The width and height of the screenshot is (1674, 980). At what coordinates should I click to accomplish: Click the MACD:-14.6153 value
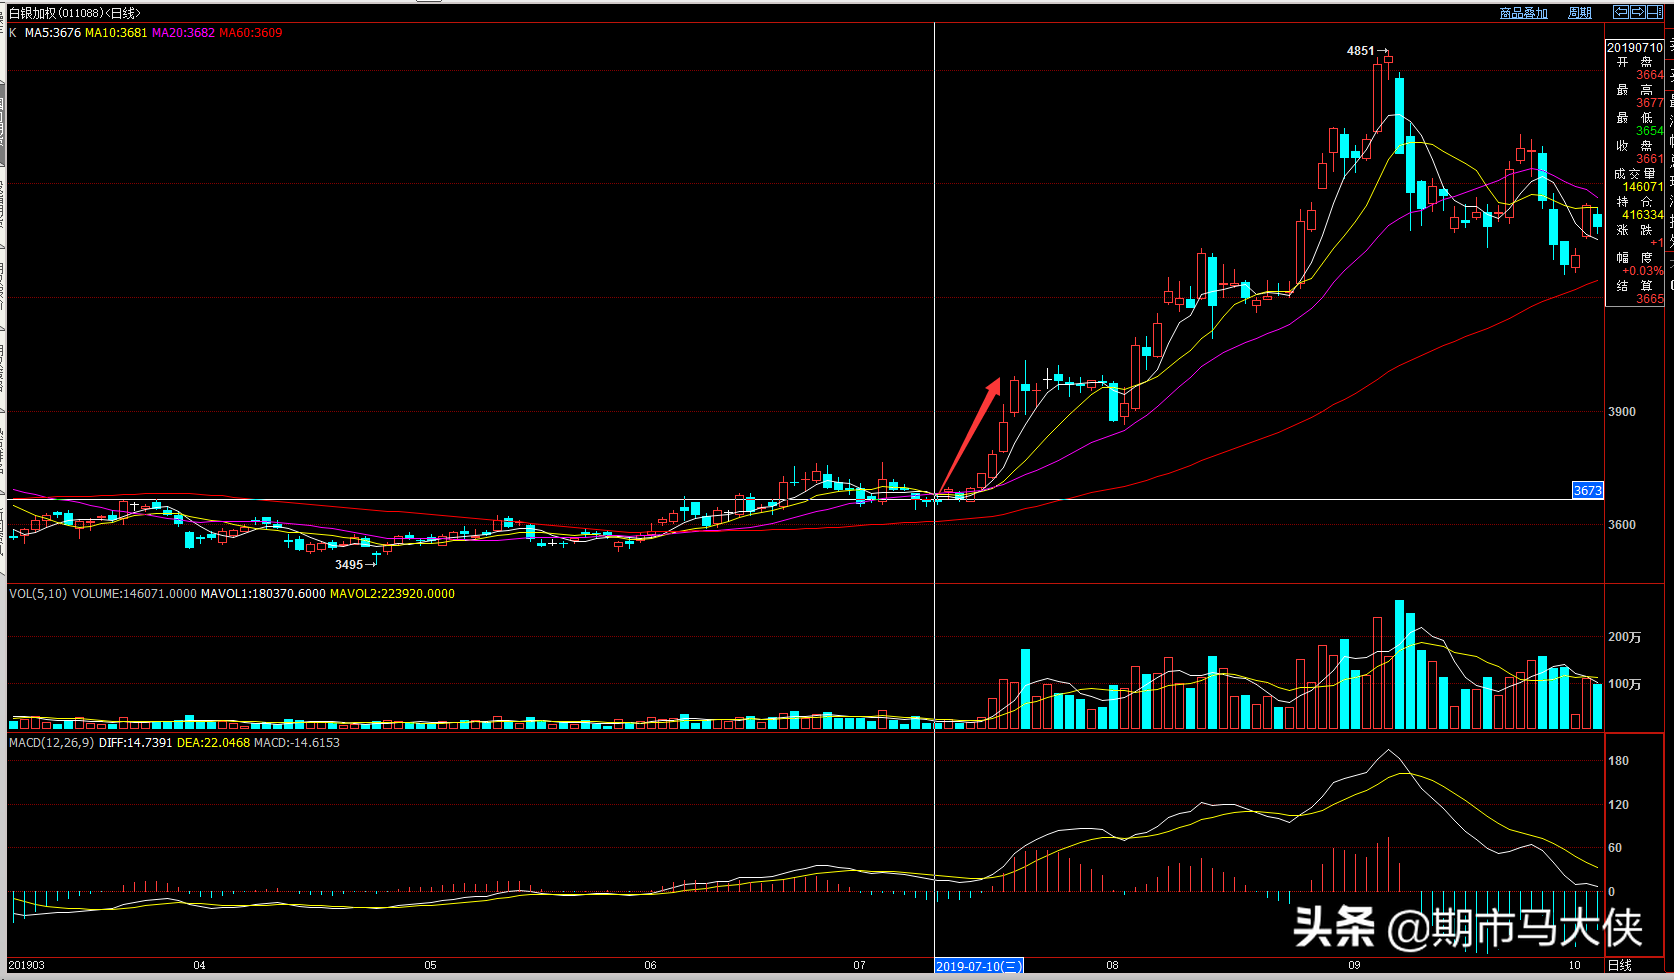(x=297, y=743)
